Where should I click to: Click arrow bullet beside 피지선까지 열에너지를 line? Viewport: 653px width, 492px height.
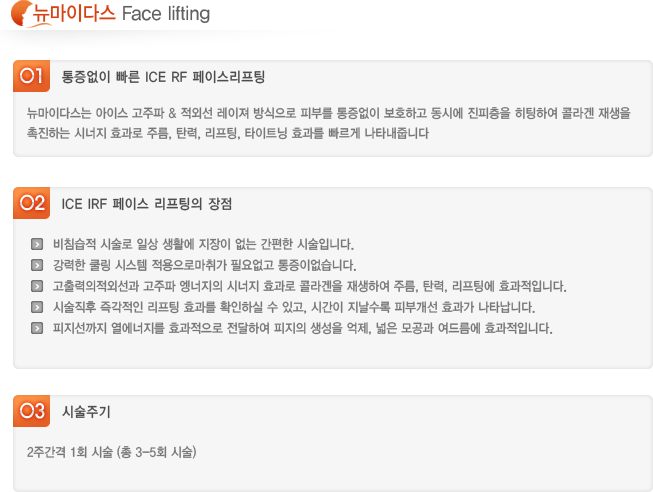pos(37,328)
